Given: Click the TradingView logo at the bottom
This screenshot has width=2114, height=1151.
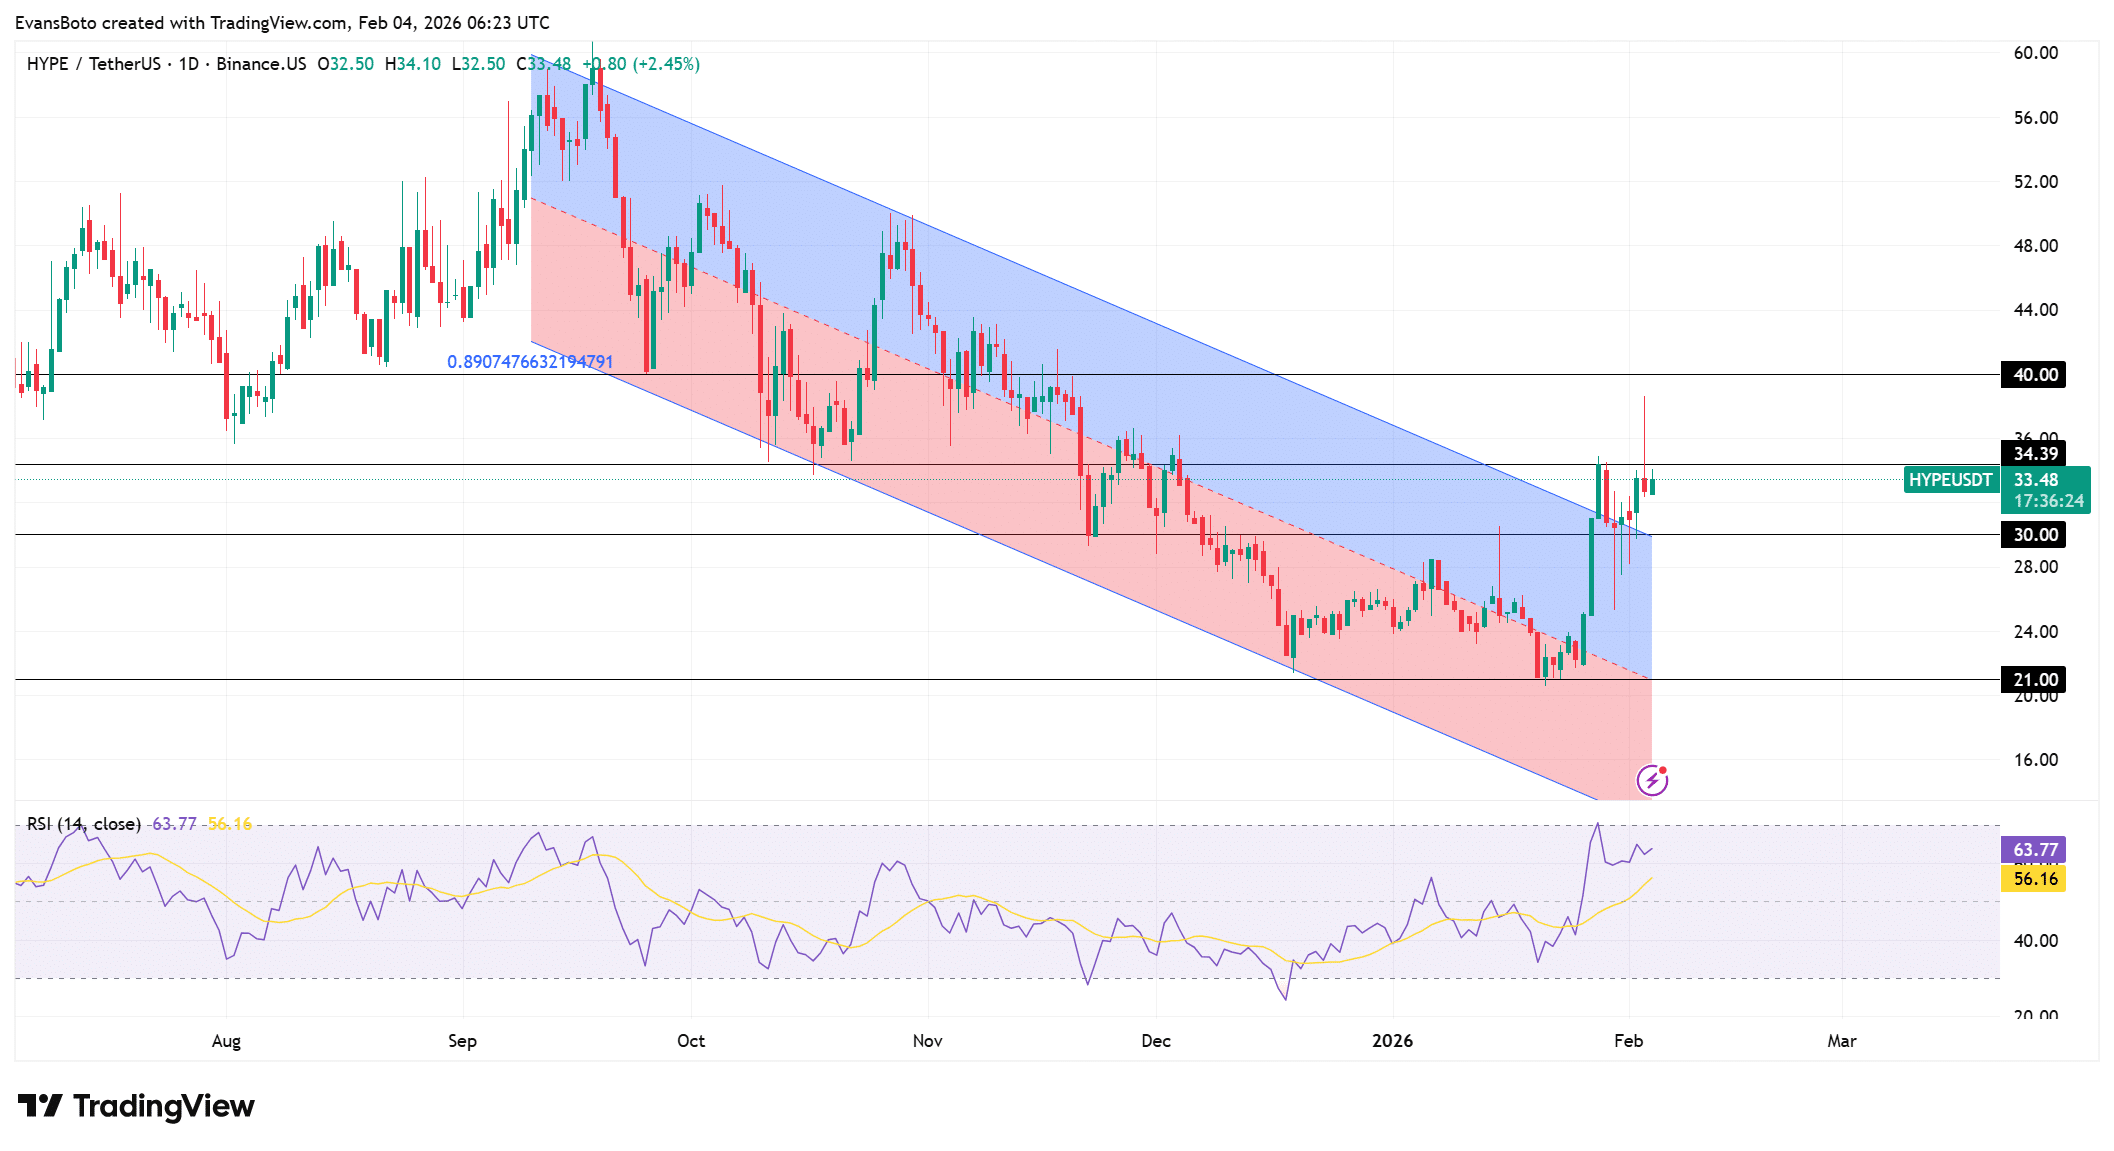Looking at the screenshot, I should point(136,1105).
